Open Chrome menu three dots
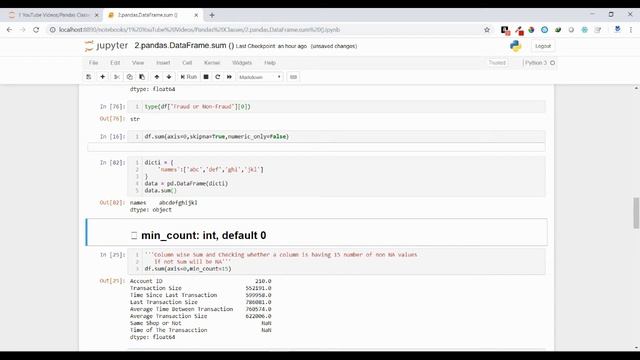This screenshot has height=360, width=640. point(631,29)
